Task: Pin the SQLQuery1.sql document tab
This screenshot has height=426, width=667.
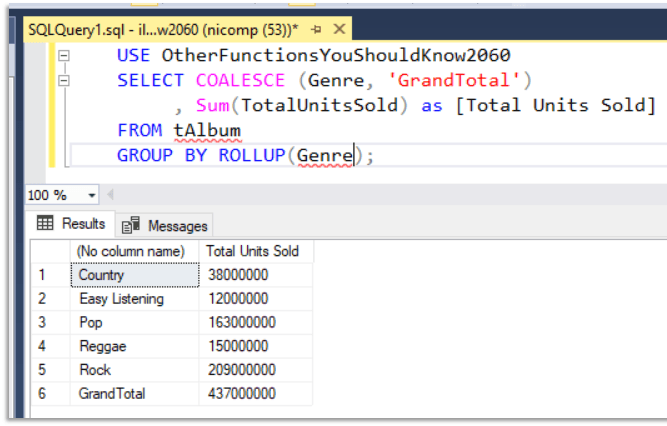Action: [313, 30]
